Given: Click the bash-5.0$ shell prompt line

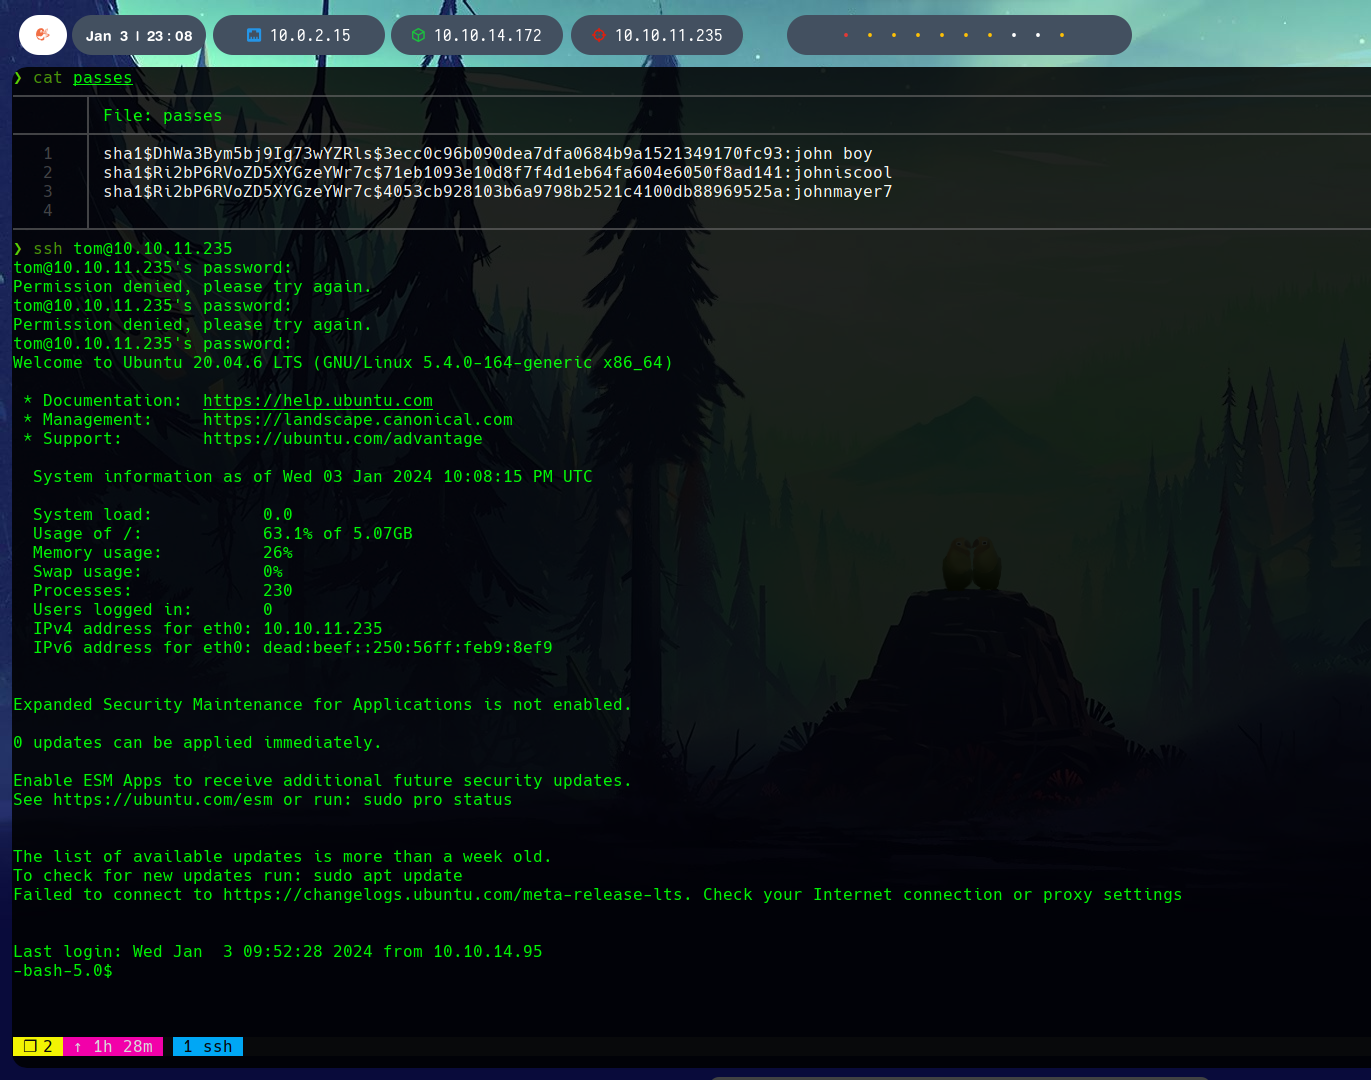Looking at the screenshot, I should [x=63, y=971].
